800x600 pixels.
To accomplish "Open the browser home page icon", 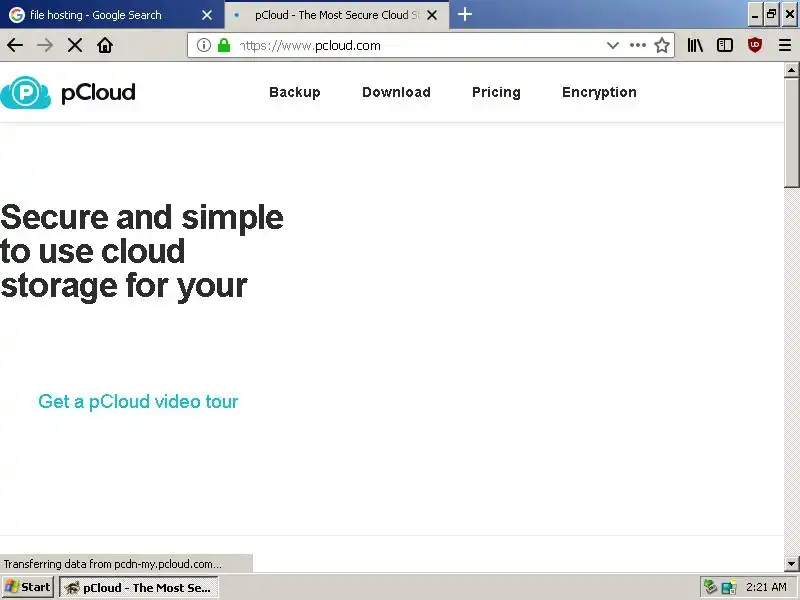I will [x=105, y=45].
